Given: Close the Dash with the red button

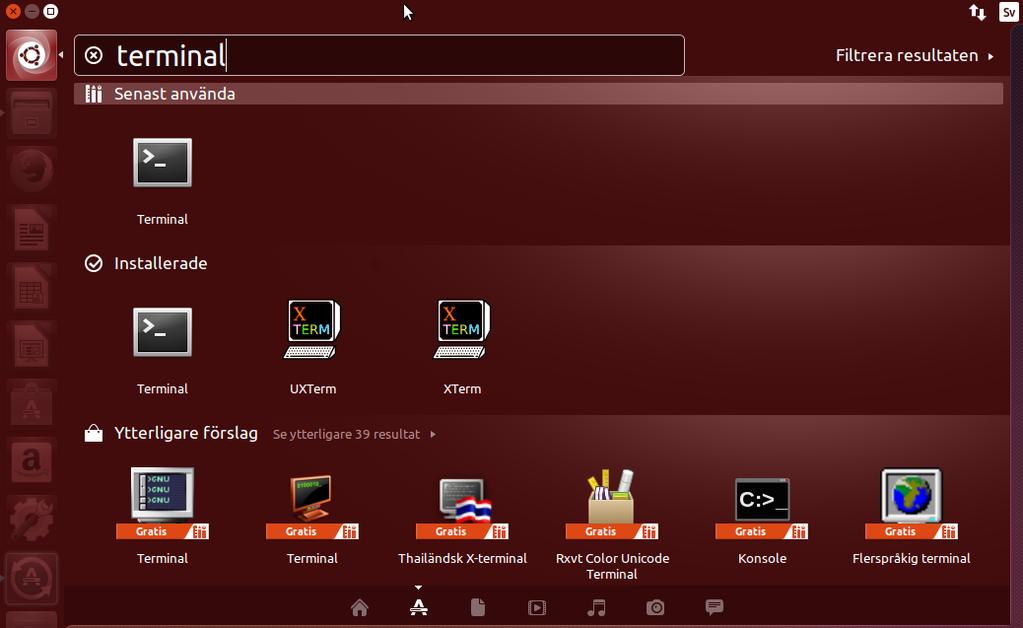Looking at the screenshot, I should pyautogui.click(x=13, y=11).
